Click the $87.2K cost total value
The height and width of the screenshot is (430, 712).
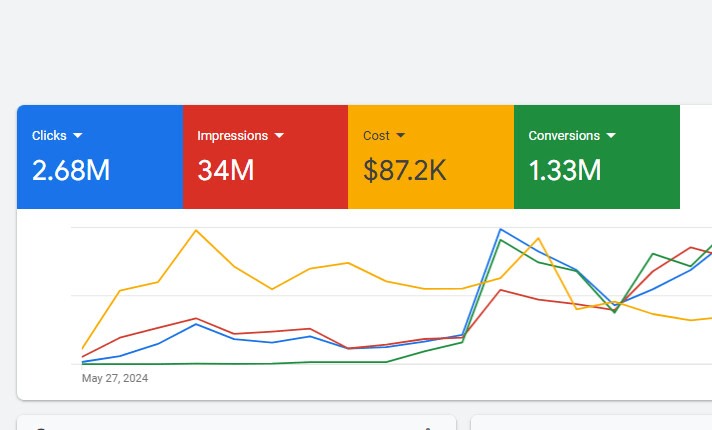(404, 171)
